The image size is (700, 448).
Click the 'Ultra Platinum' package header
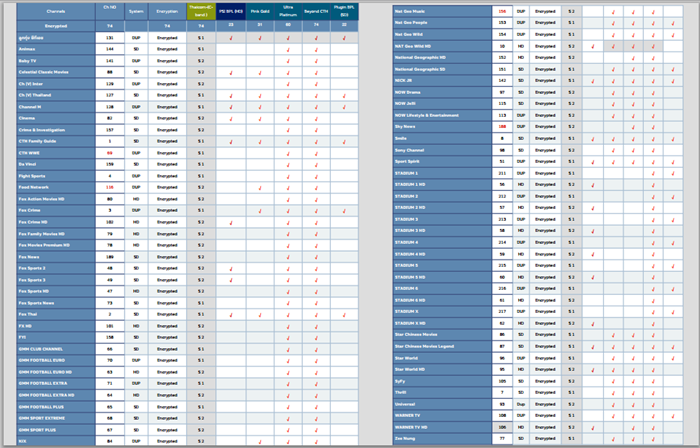[x=288, y=12]
